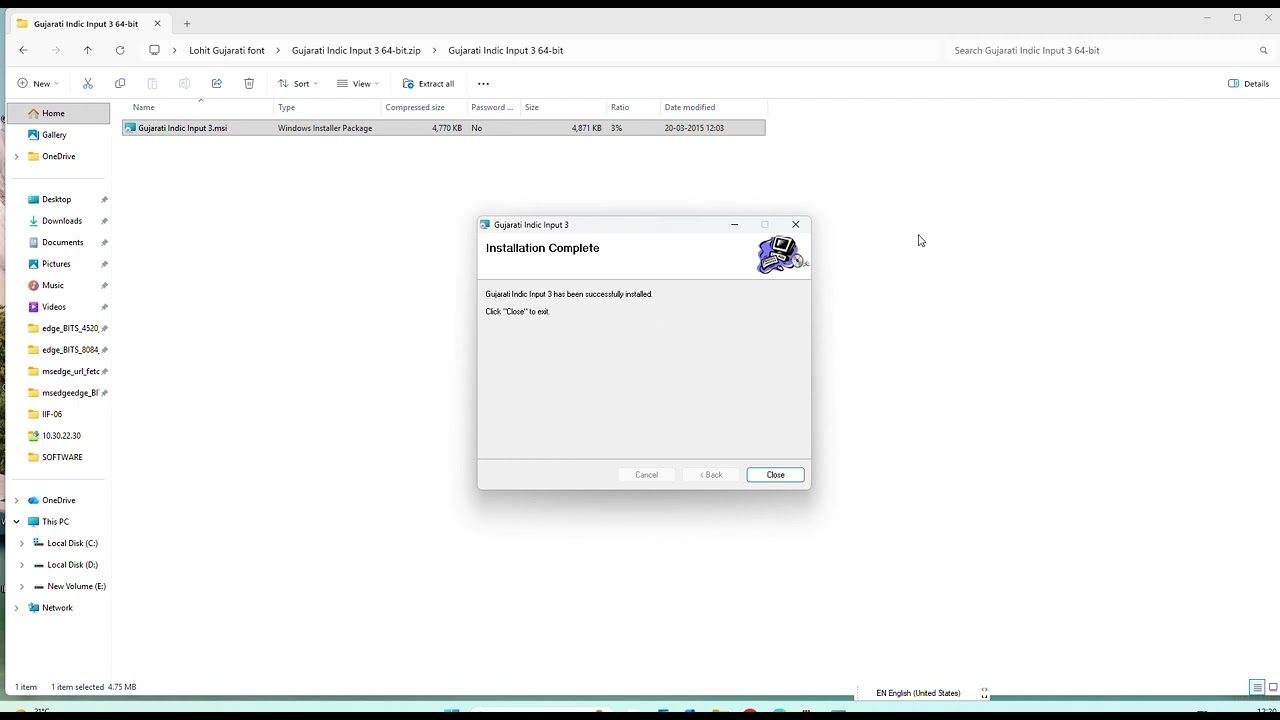
Task: Expand the top OneDrive node
Action: (16, 156)
